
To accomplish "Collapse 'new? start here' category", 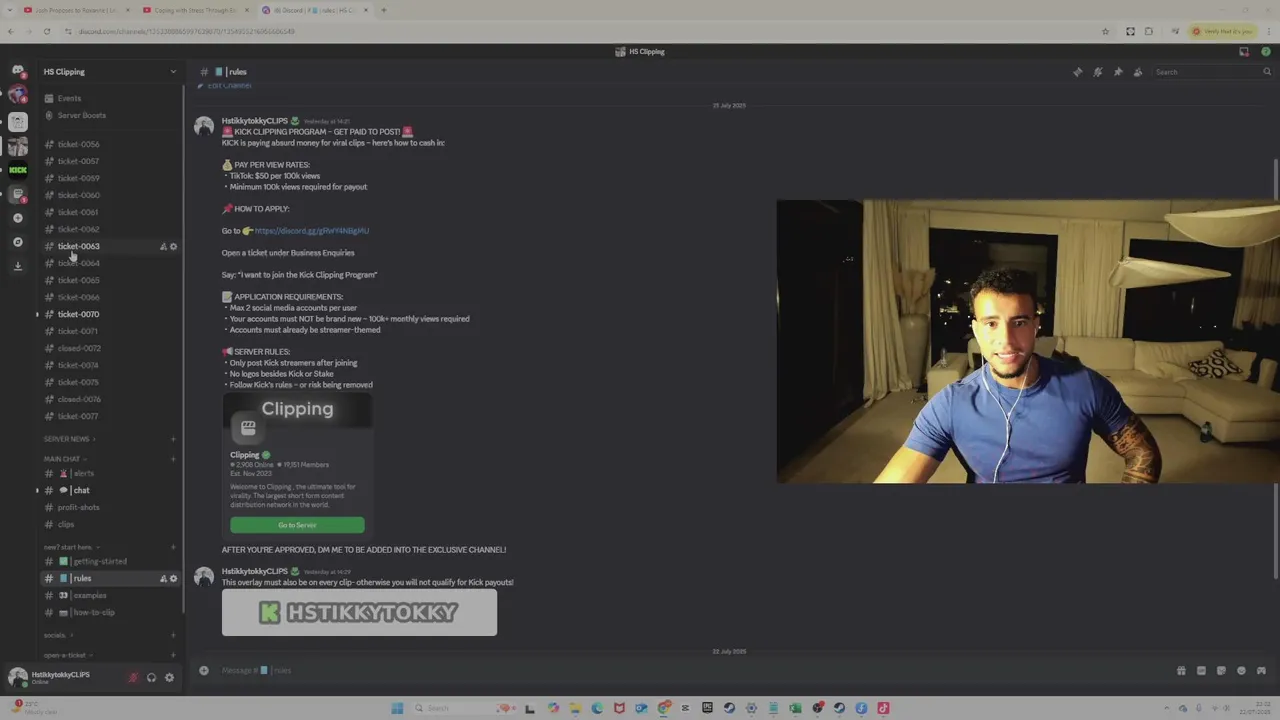I will pos(71,547).
